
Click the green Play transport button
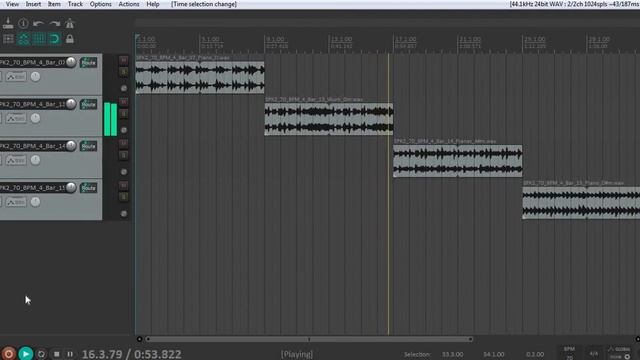25,353
